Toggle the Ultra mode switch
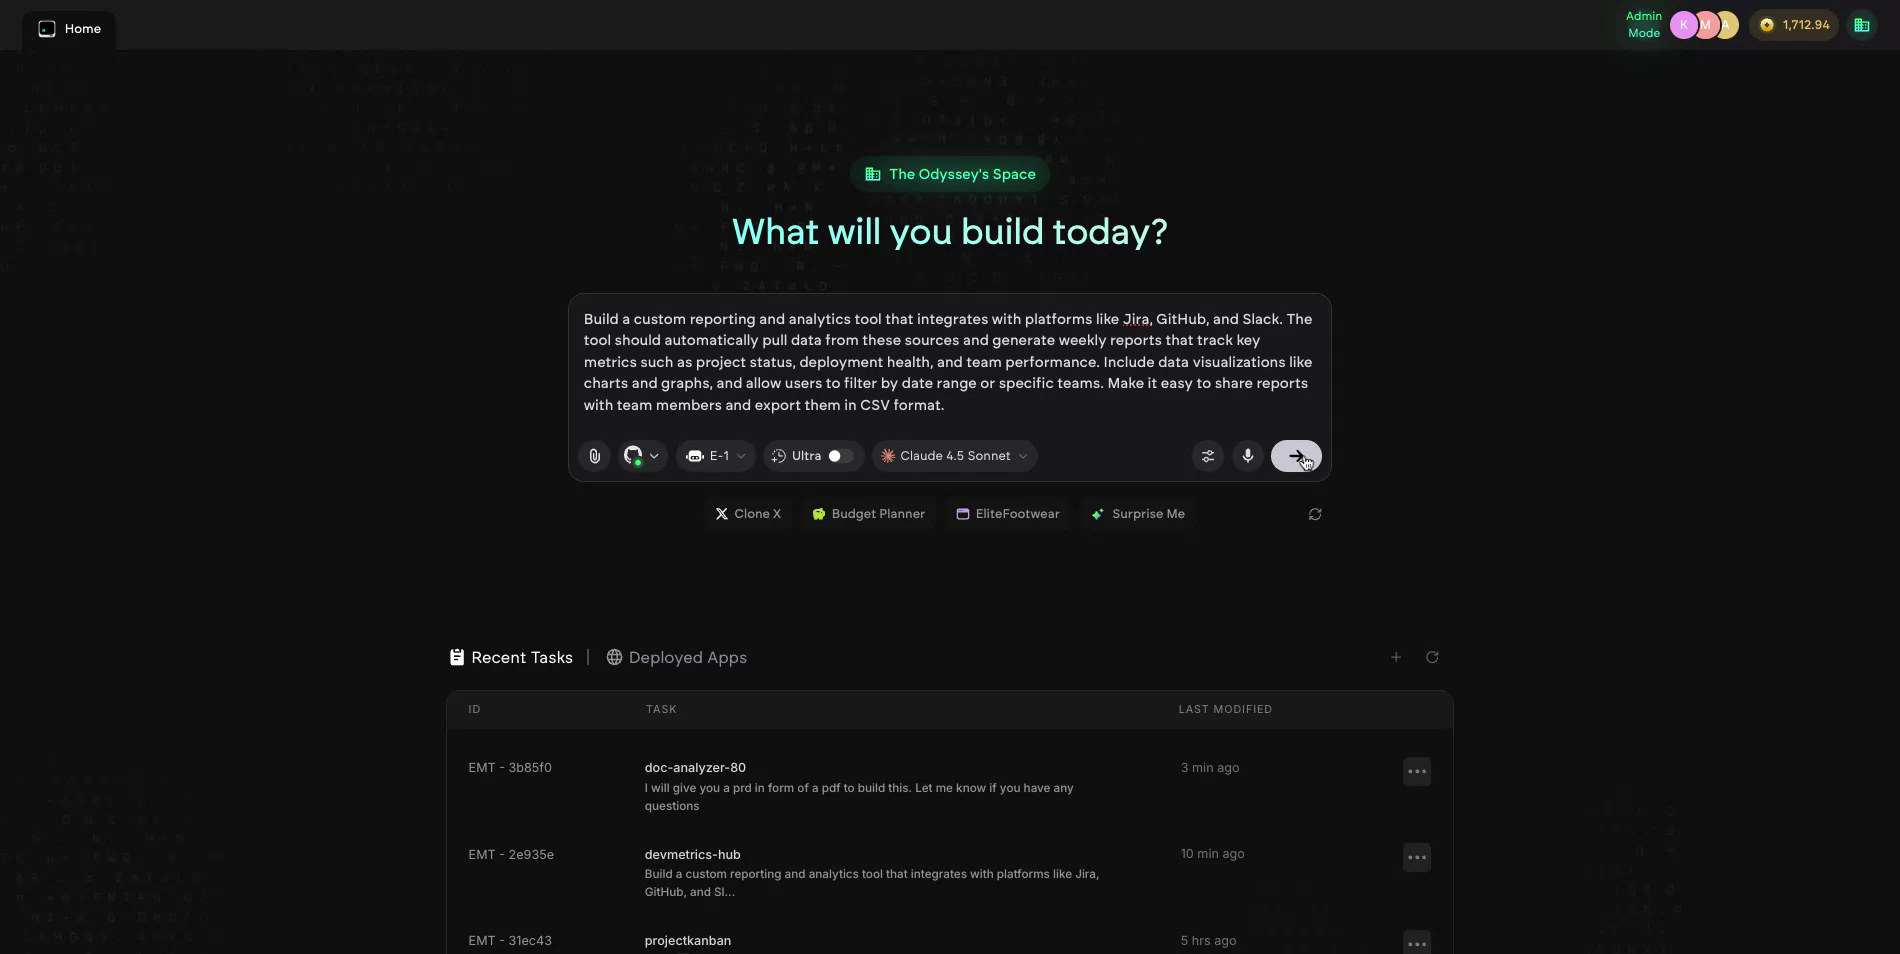The image size is (1900, 954). [839, 456]
